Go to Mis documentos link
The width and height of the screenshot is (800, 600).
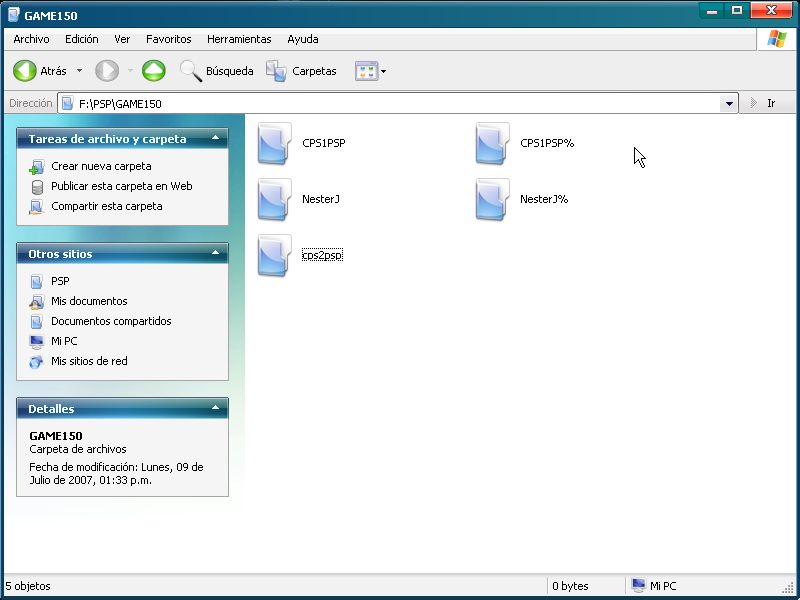(x=89, y=301)
